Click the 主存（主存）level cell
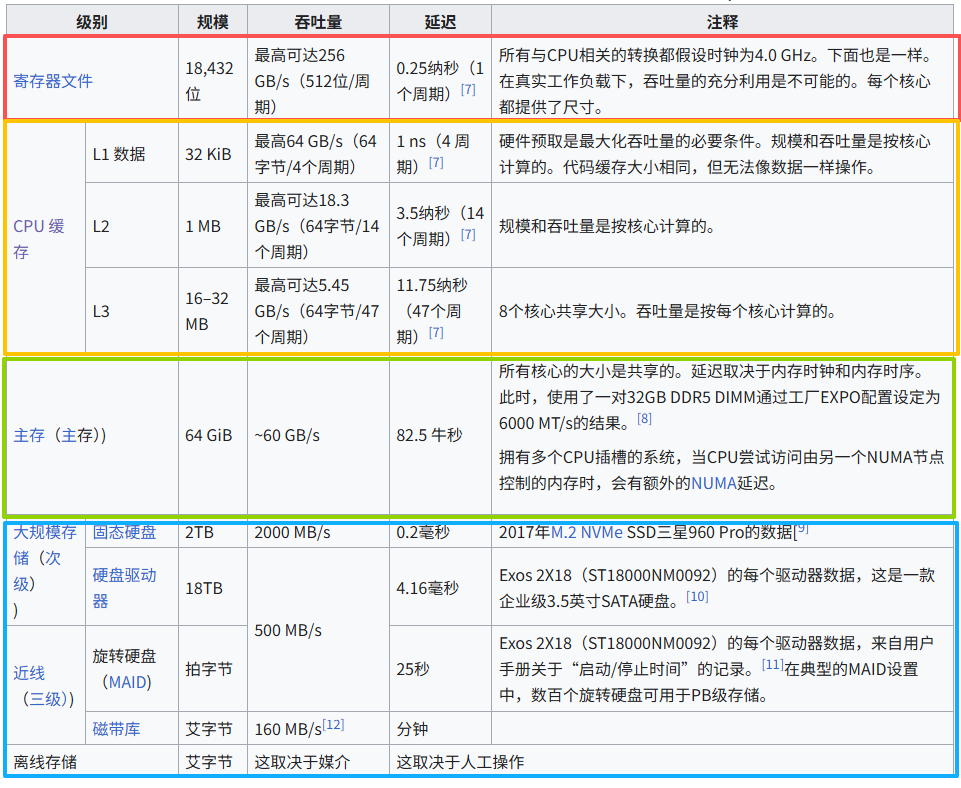 point(92,436)
